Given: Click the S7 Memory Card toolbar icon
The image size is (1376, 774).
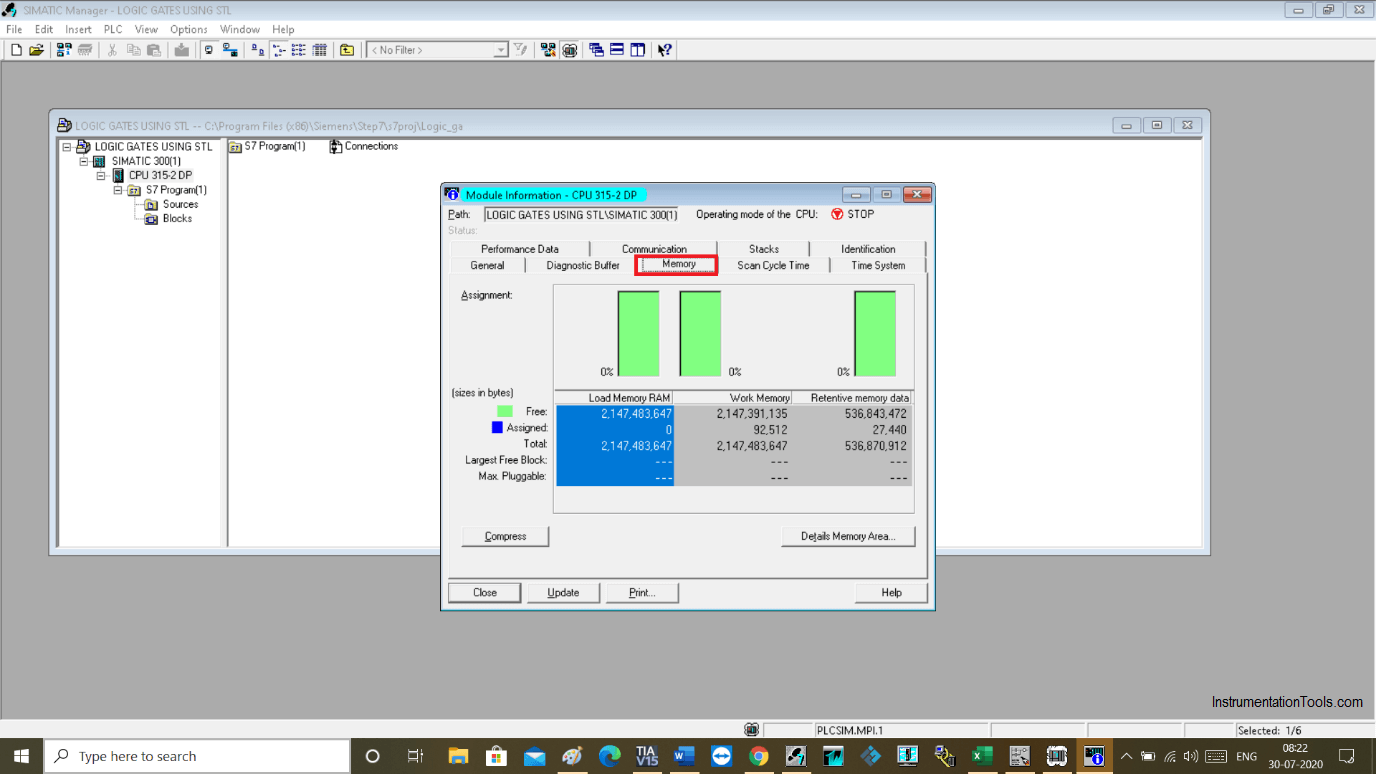Looking at the screenshot, I should point(85,50).
